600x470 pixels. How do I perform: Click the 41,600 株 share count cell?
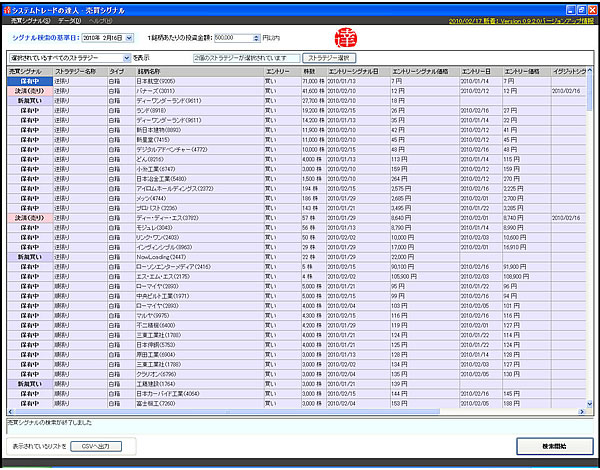click(x=313, y=91)
